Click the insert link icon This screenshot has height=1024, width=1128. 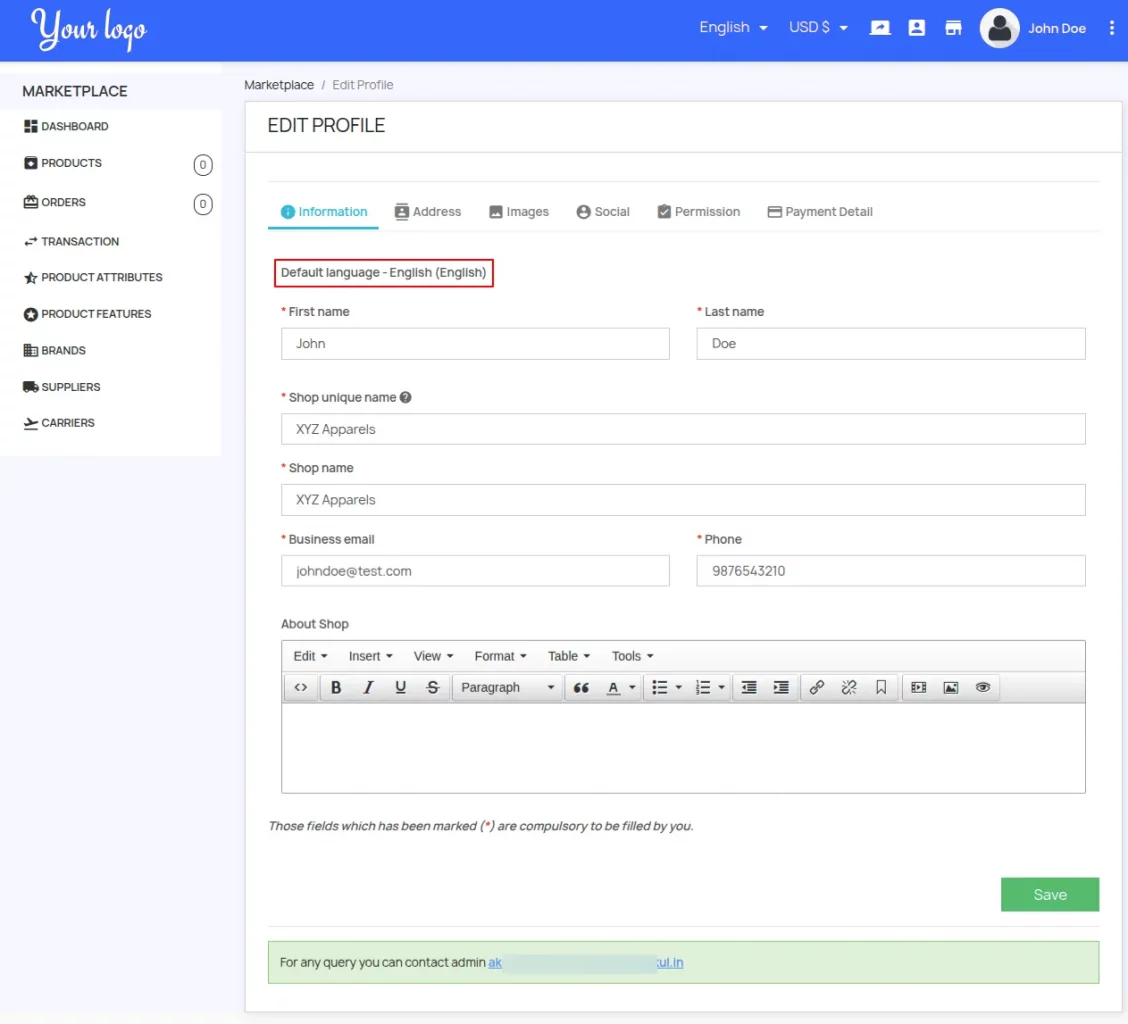[x=816, y=687]
